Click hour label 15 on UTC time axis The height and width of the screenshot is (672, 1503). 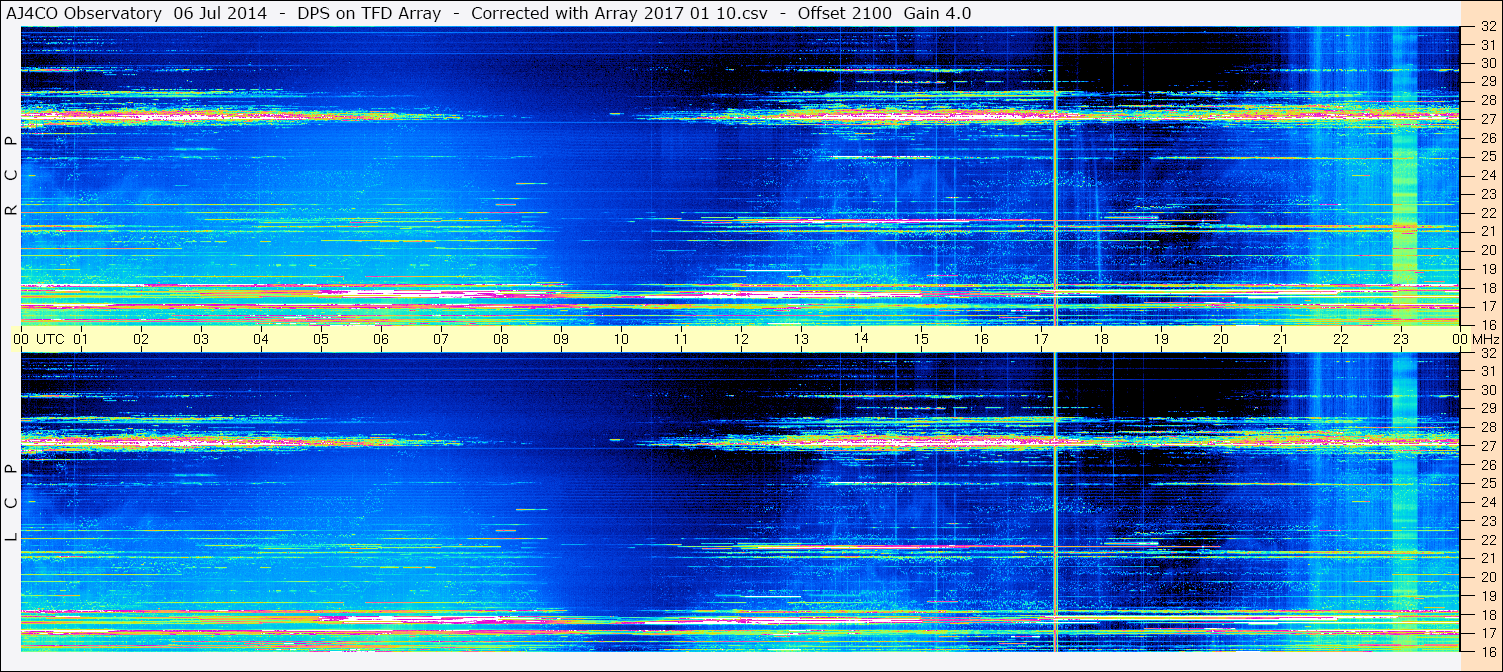(921, 339)
